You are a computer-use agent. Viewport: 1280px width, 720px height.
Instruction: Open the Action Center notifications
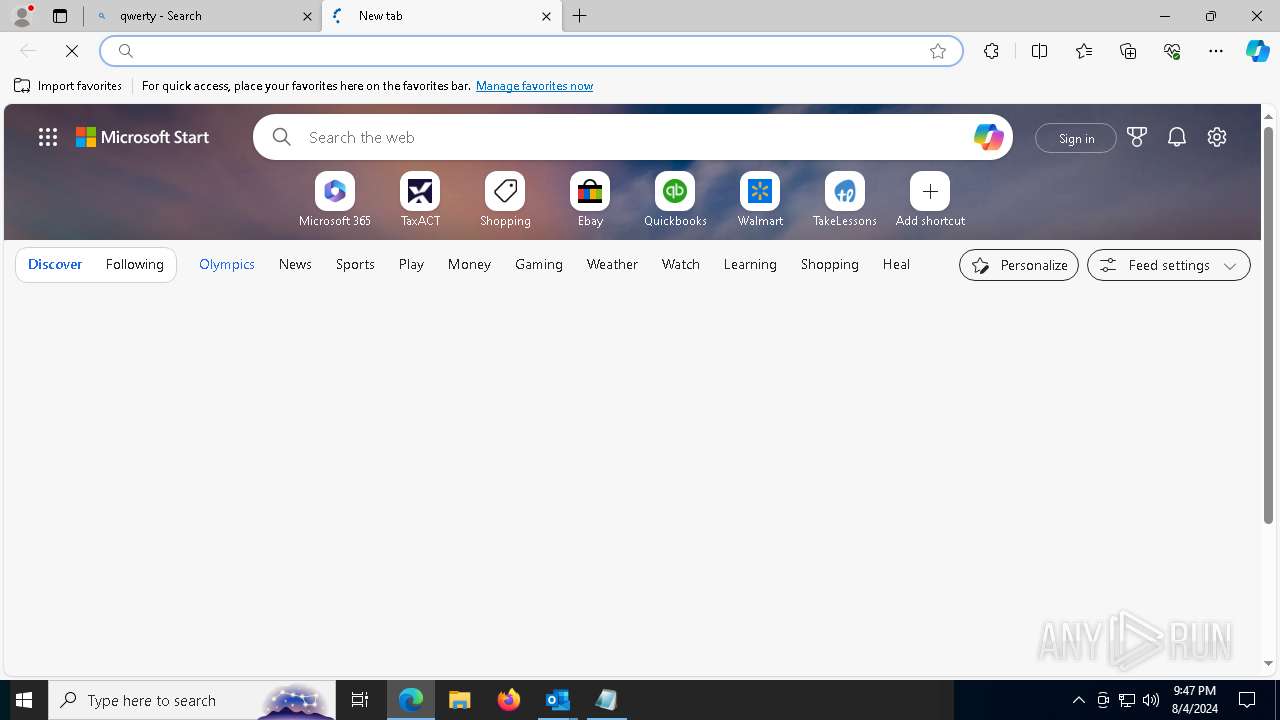coord(1247,700)
